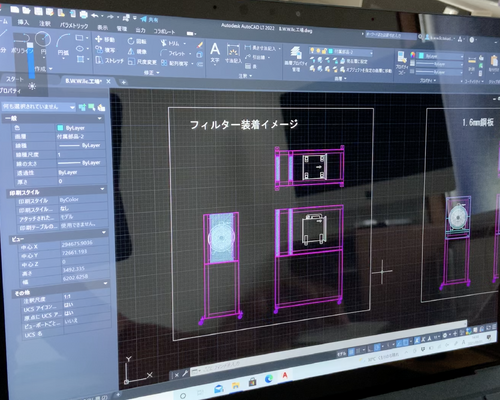The width and height of the screenshot is (500, 400).
Task: Click the keyword search field in title bar
Action: click(x=391, y=35)
